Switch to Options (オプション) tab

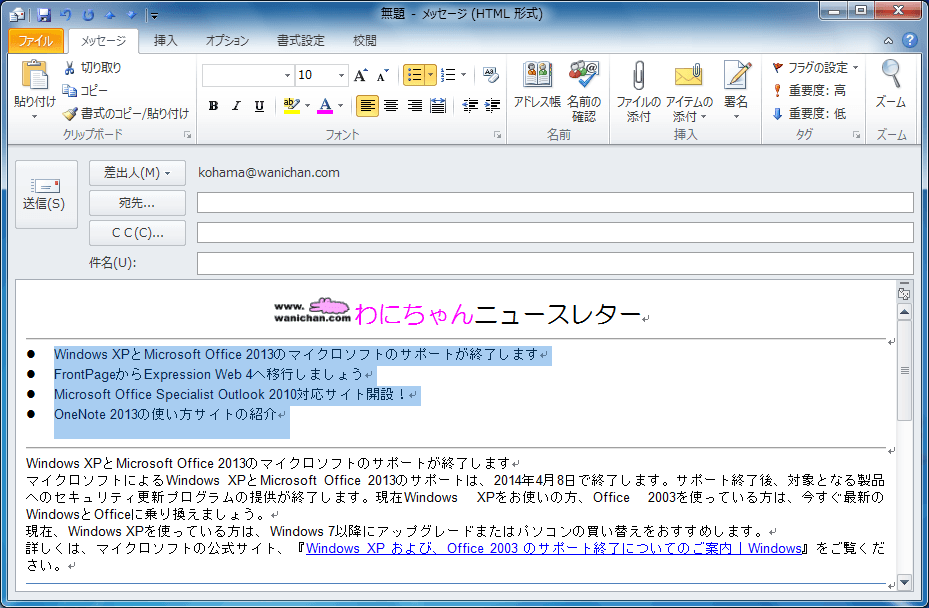[228, 40]
